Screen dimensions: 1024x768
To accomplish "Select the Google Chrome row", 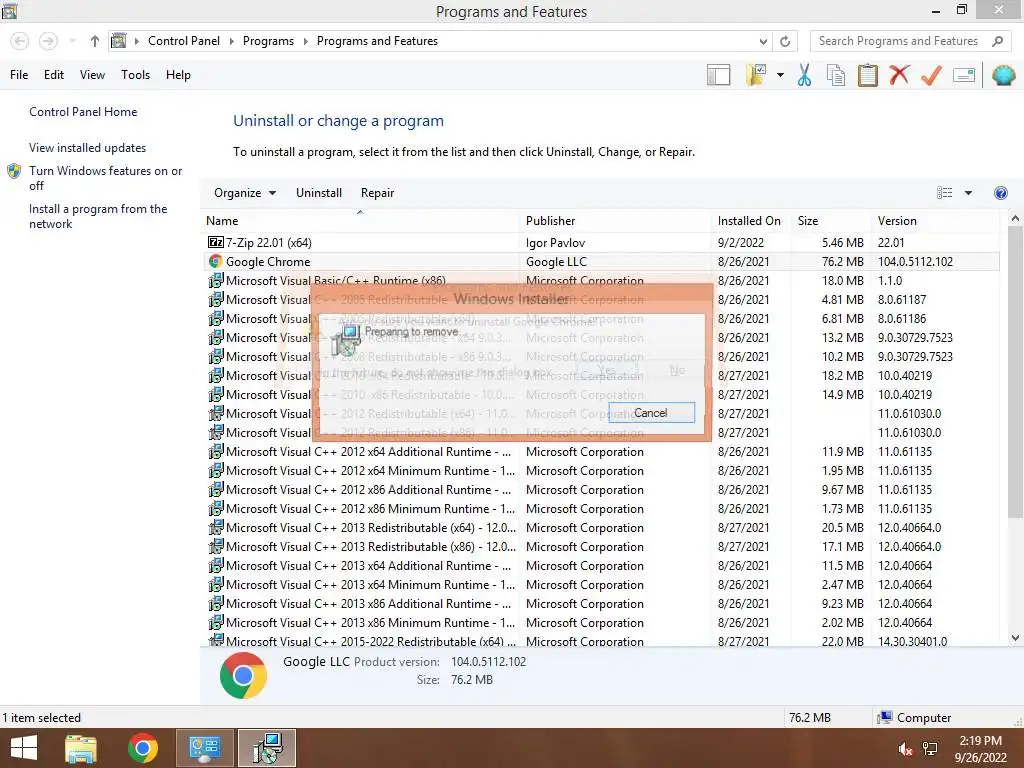I will [601, 261].
